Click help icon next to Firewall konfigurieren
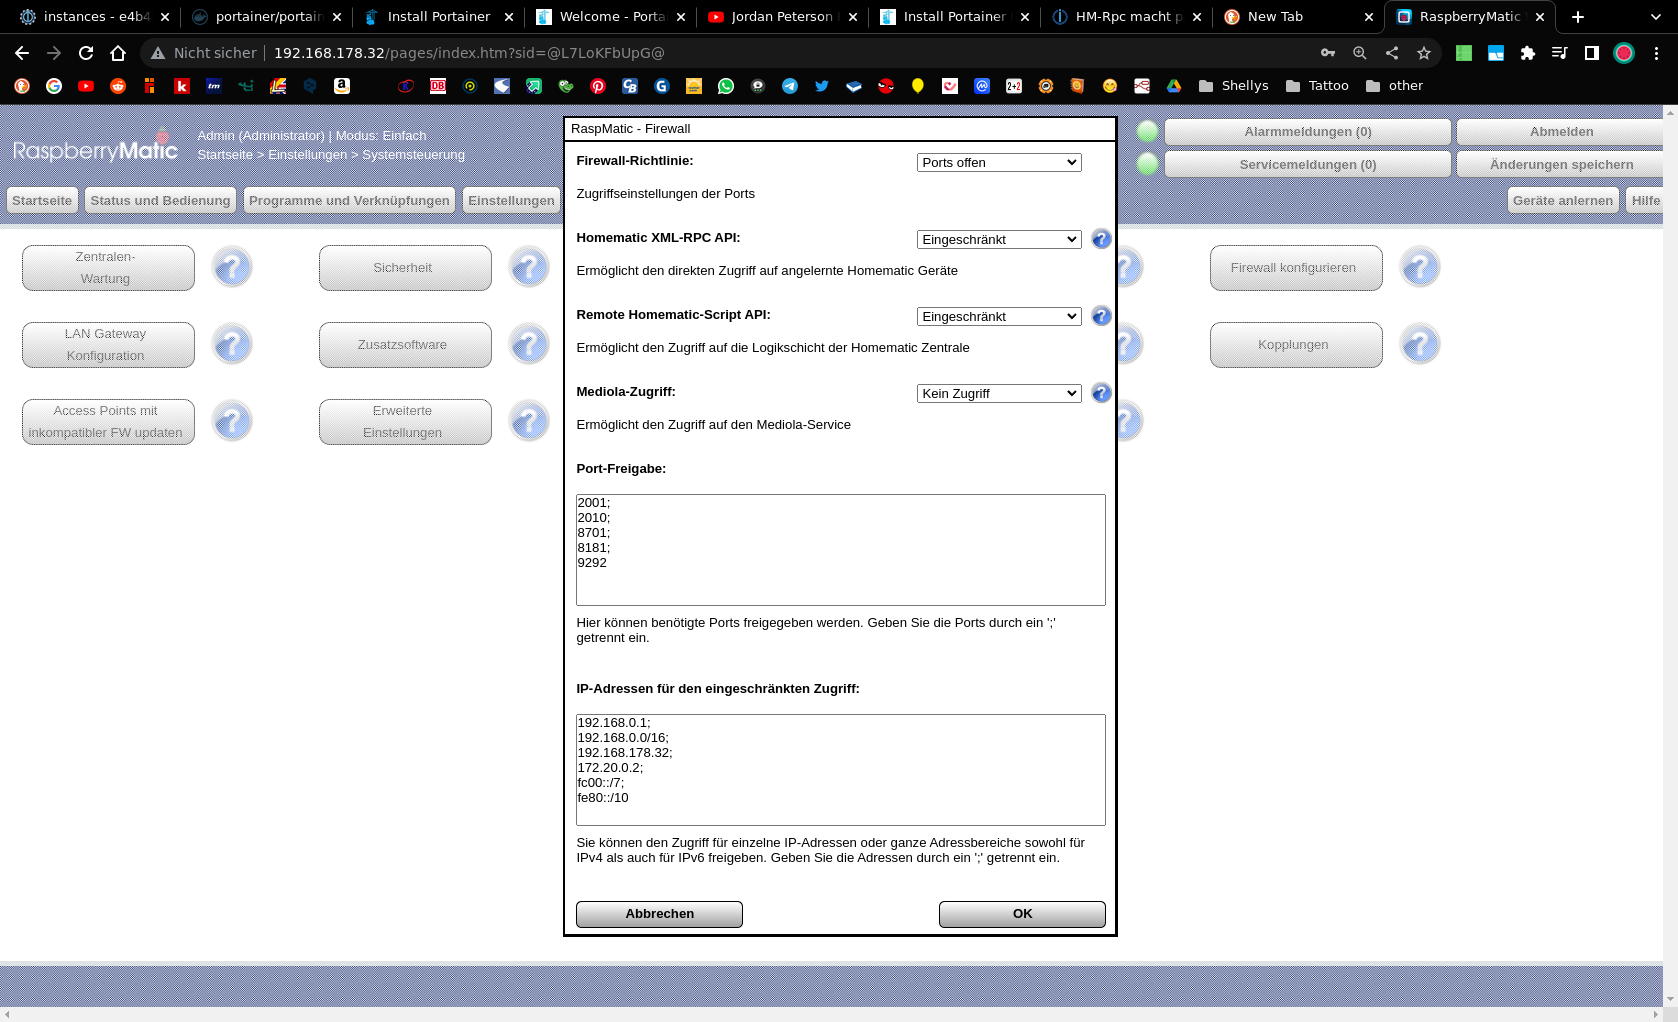1678x1022 pixels. (x=1420, y=268)
